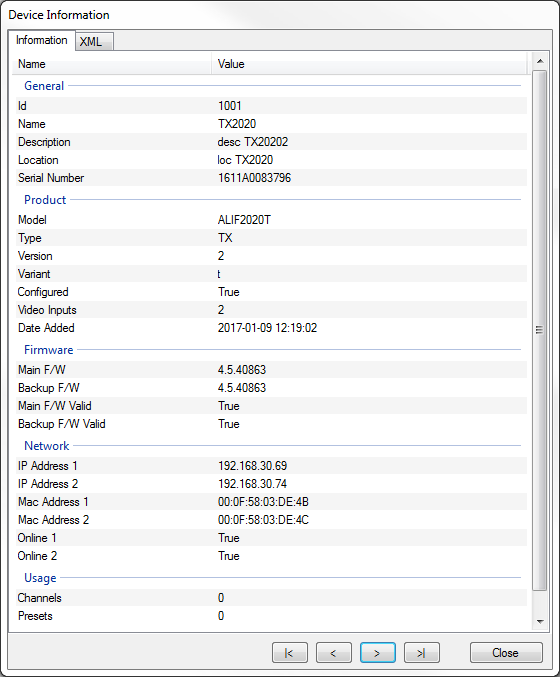The image size is (560, 677).
Task: Go to the previous device record
Action: click(x=333, y=652)
